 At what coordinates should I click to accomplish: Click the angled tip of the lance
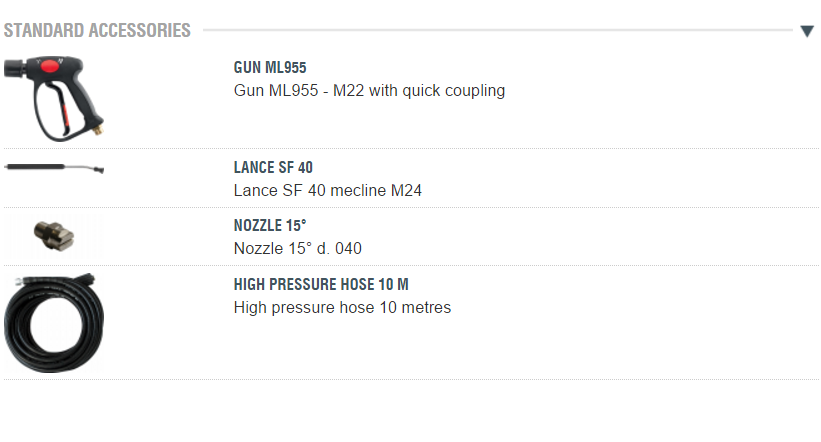coord(98,170)
